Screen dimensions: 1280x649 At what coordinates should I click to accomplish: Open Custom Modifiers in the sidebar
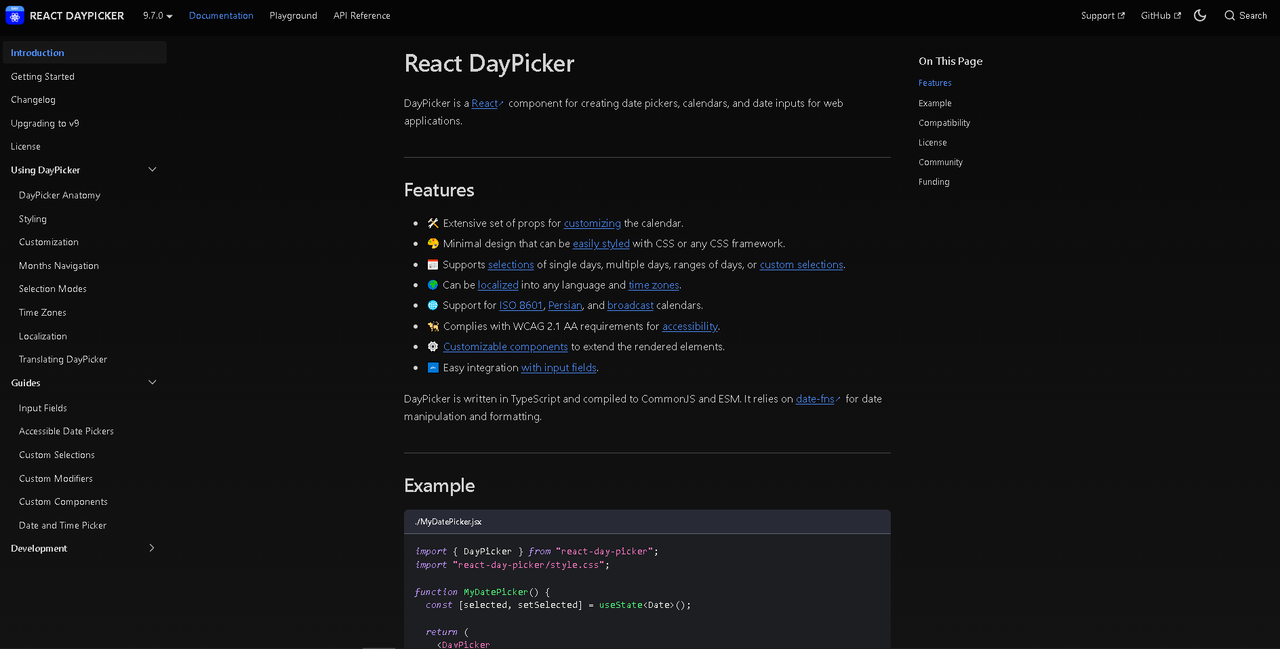click(56, 479)
